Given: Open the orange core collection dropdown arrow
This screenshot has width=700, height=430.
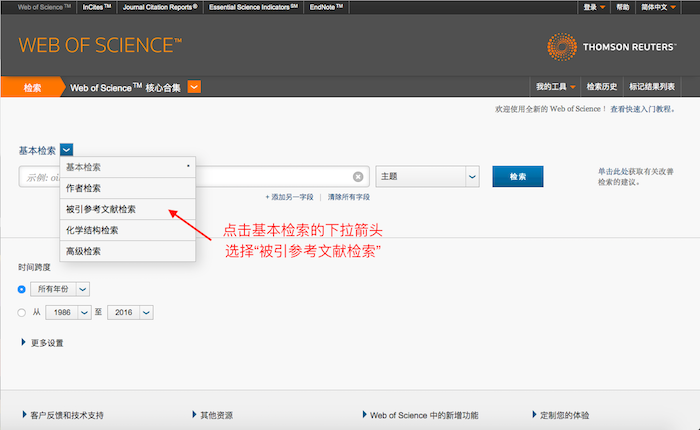Looking at the screenshot, I should point(194,87).
